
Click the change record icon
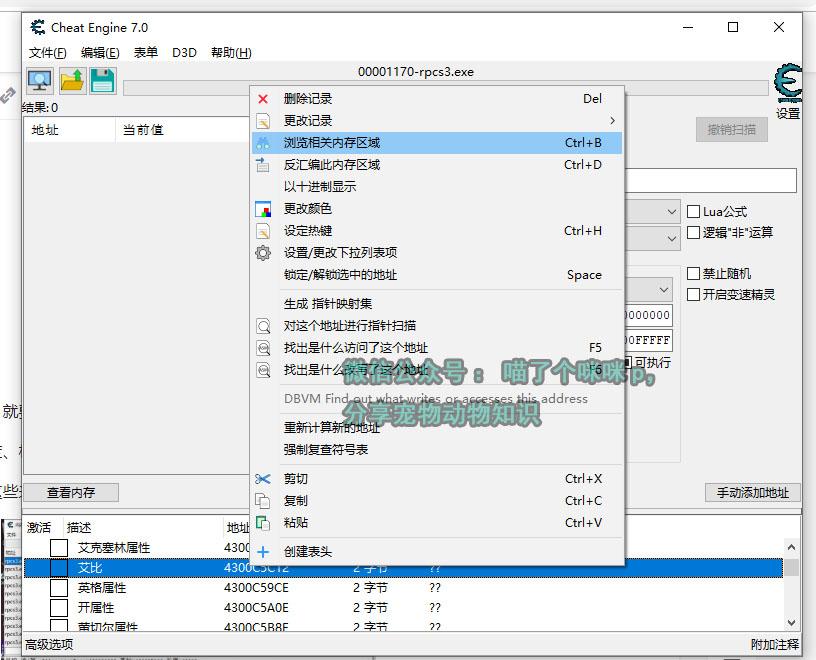263,121
